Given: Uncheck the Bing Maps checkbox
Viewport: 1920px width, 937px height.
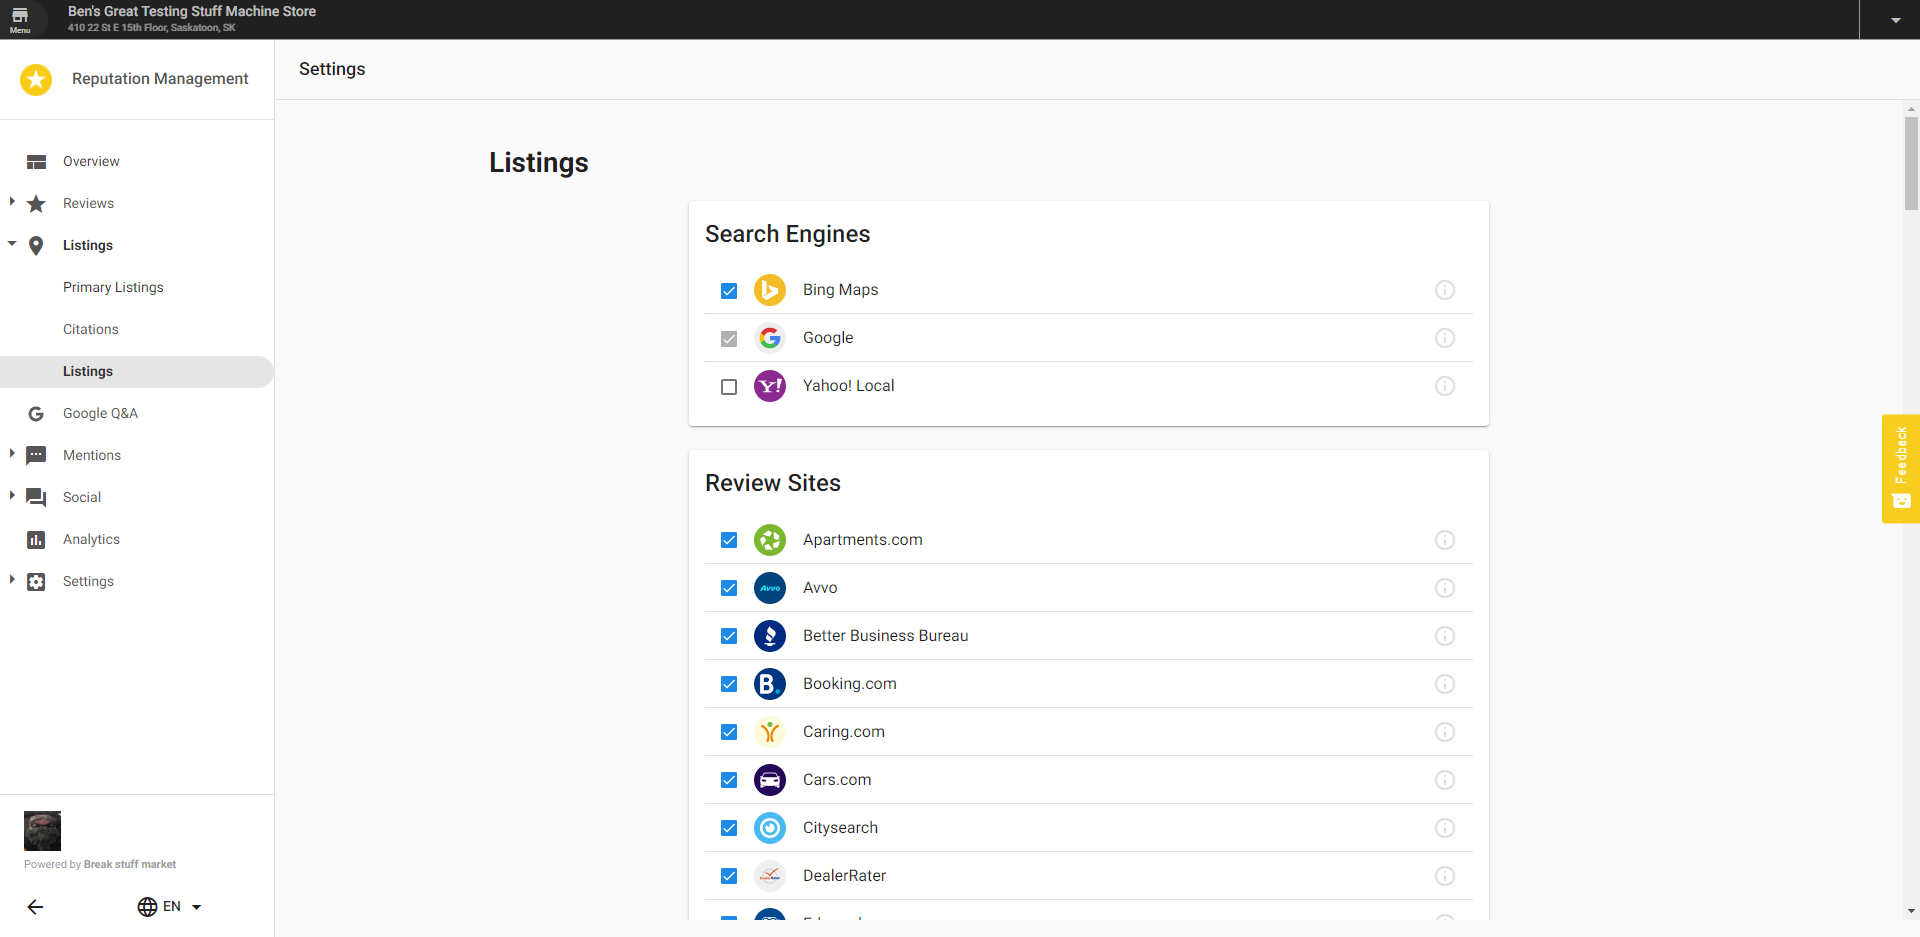Looking at the screenshot, I should (x=729, y=291).
